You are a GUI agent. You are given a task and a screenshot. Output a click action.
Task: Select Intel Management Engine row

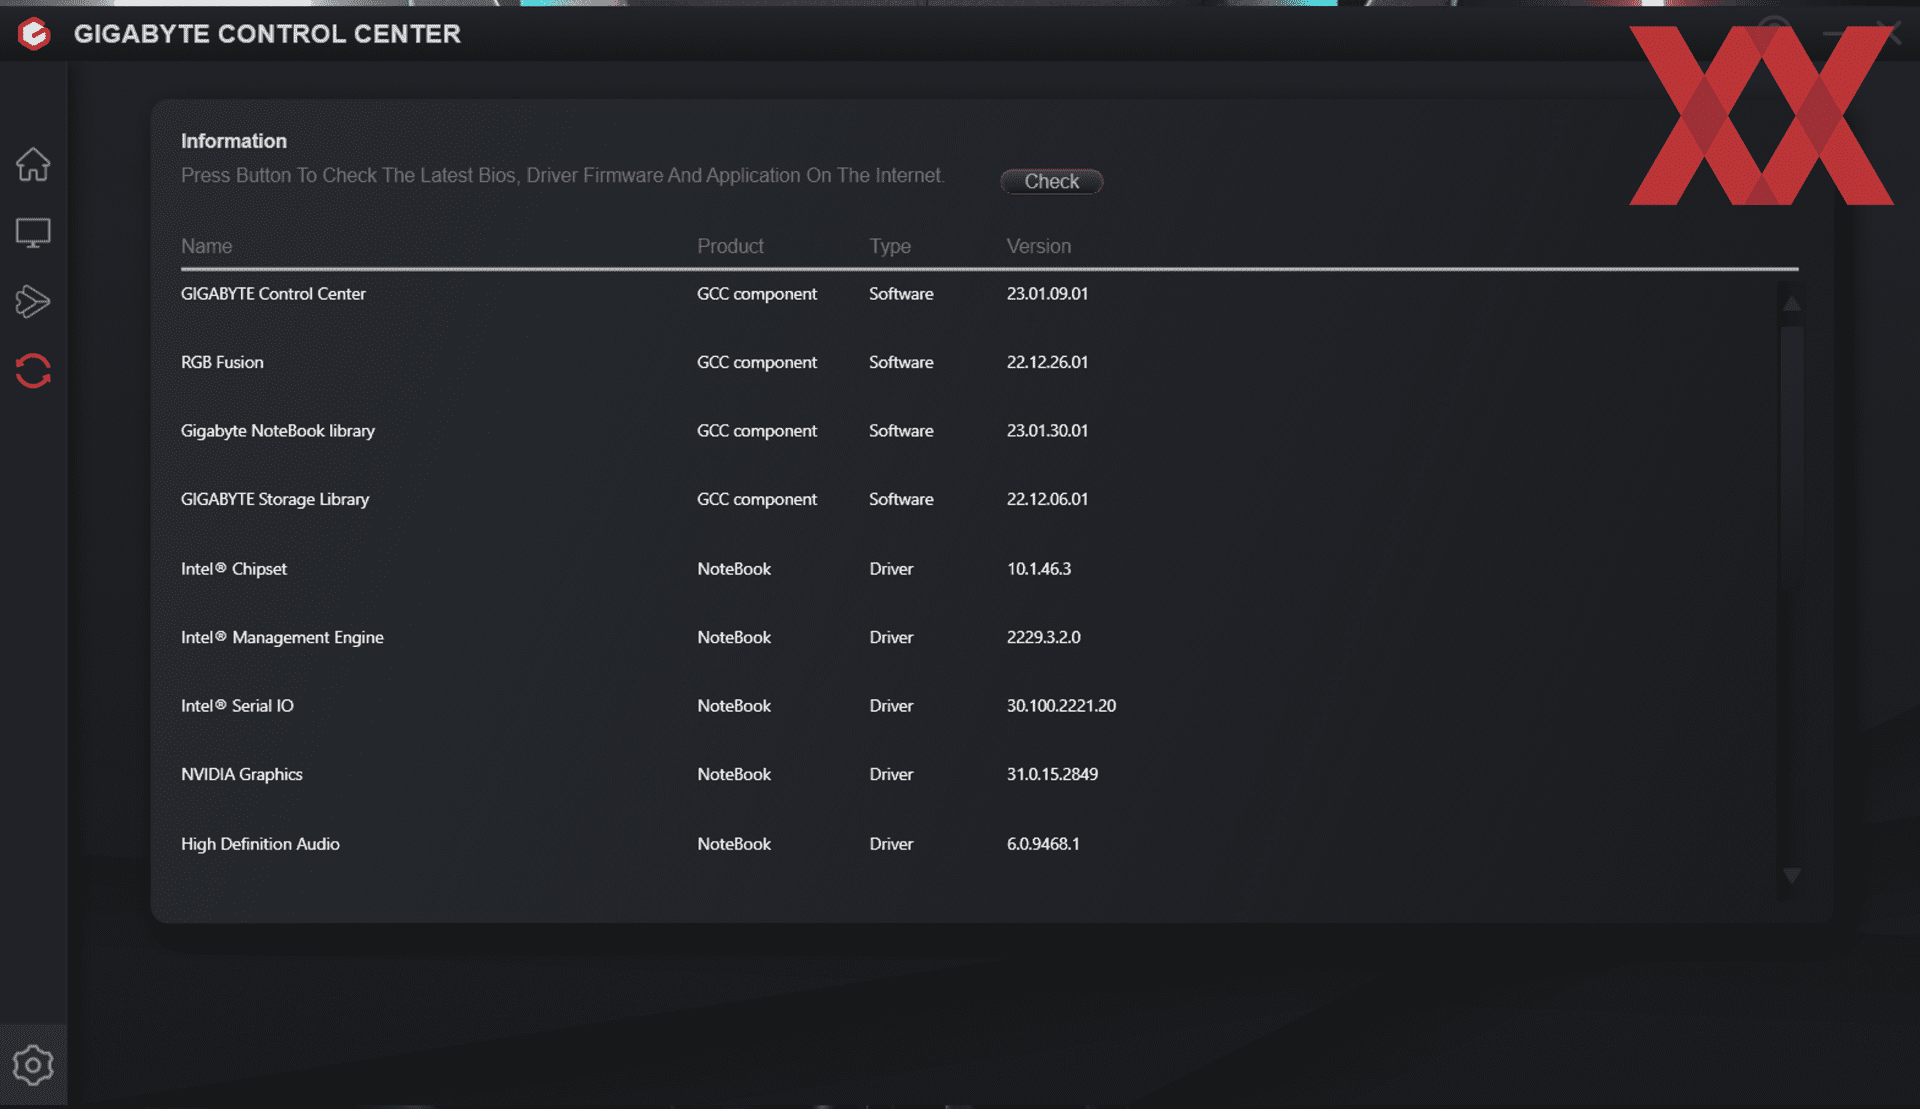(x=980, y=637)
